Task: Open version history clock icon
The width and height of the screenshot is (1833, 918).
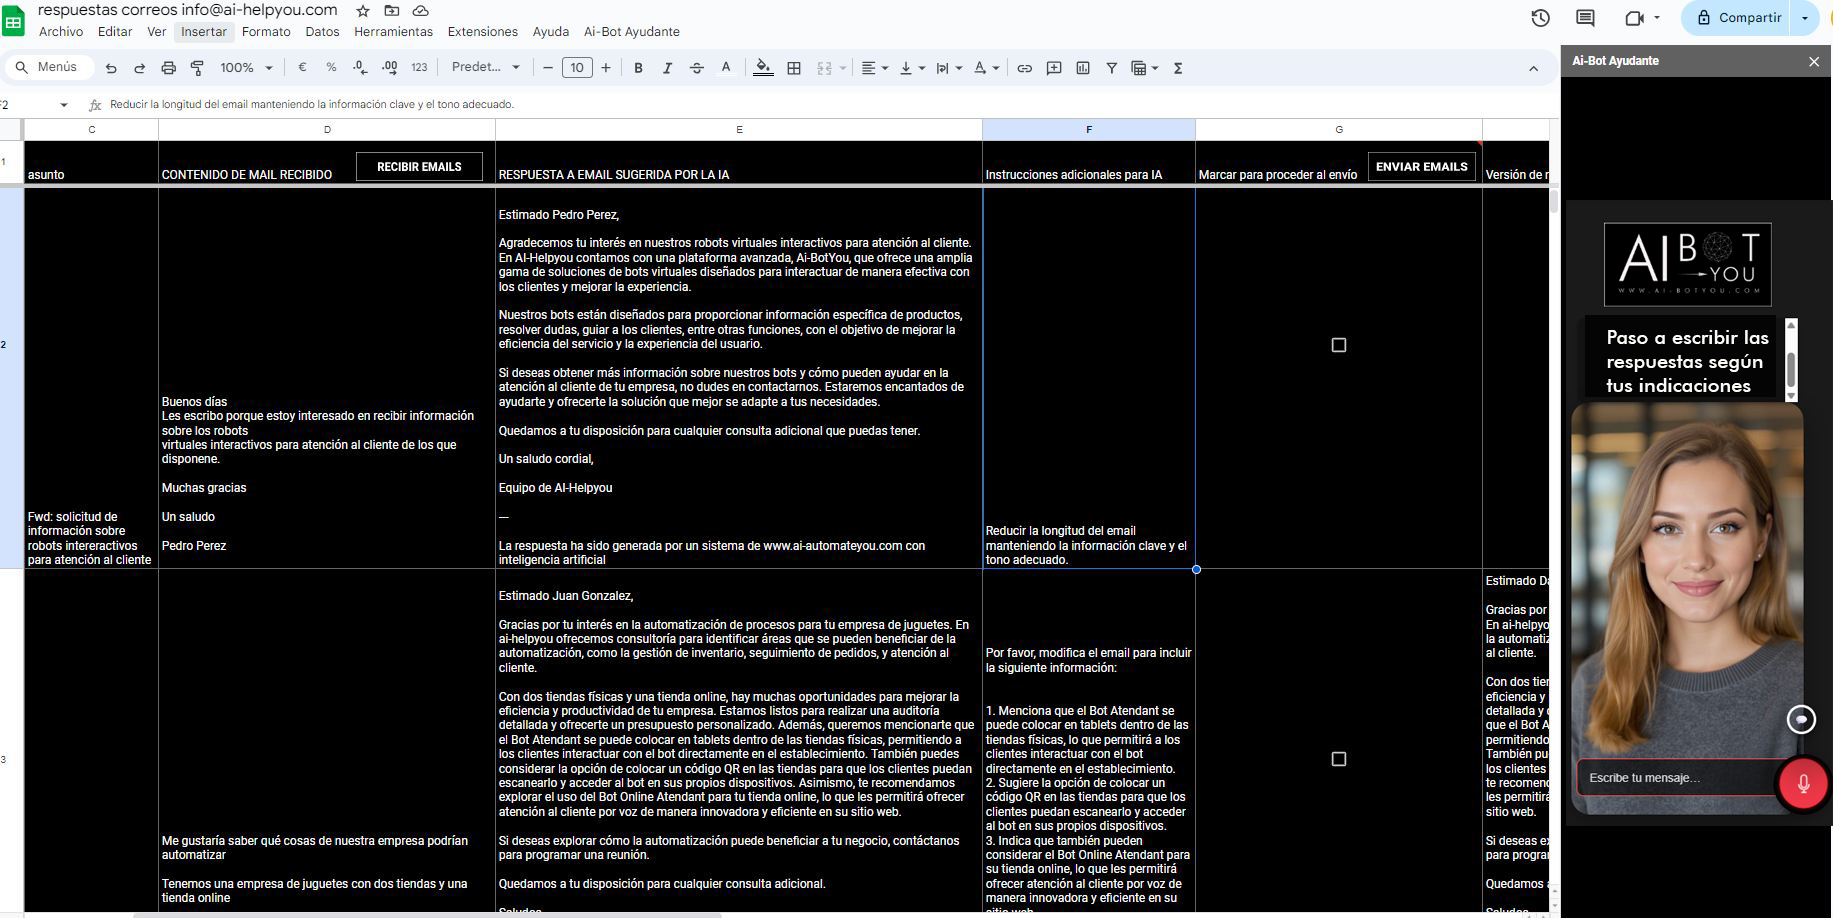Action: pos(1540,18)
